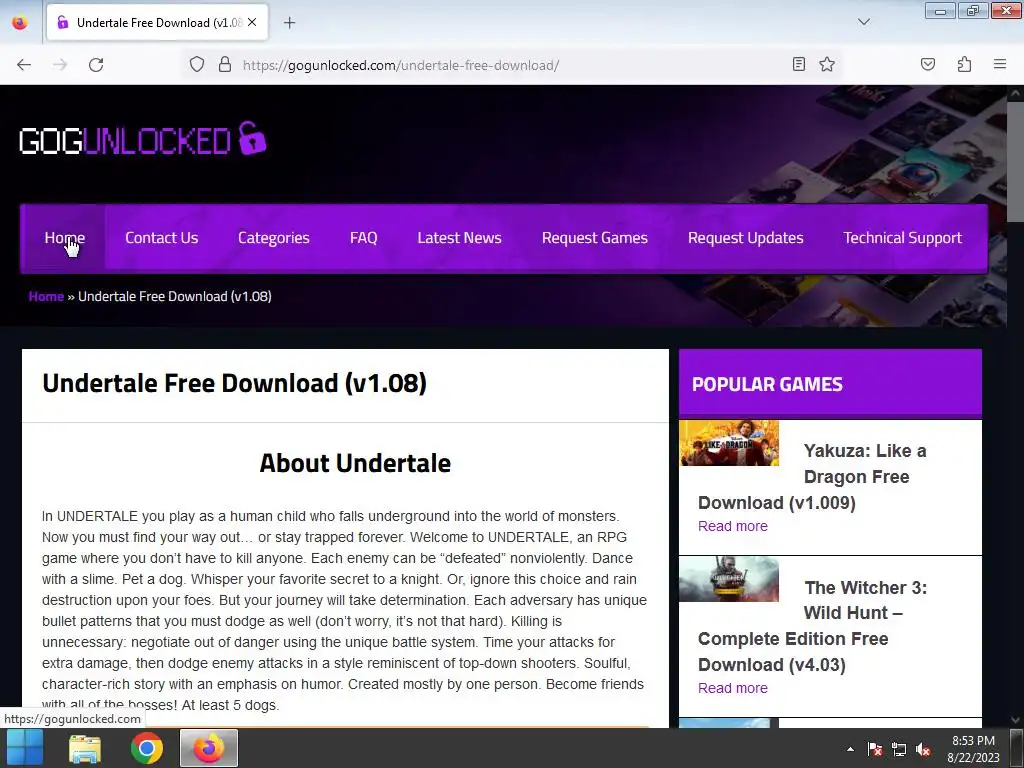Click the breadcrumb text Undertale Free Download (v1.08)
This screenshot has height=768, width=1024.
[x=175, y=296]
